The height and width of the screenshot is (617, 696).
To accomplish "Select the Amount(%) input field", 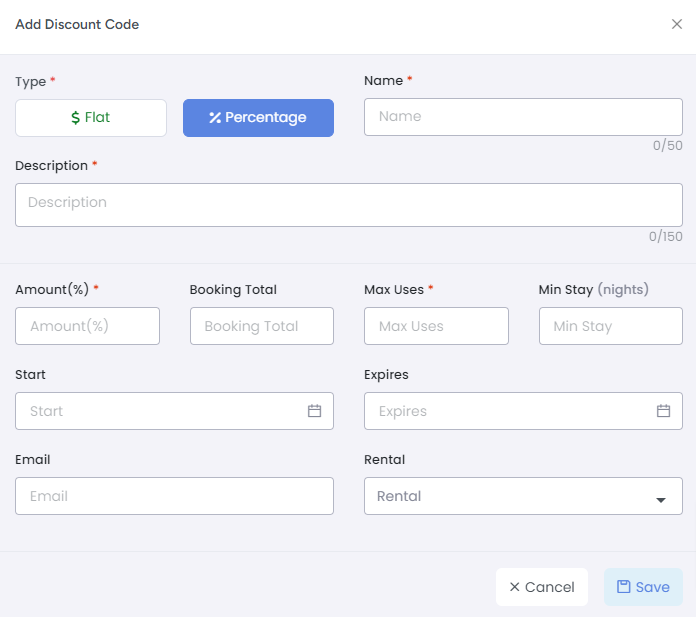I will 87,326.
